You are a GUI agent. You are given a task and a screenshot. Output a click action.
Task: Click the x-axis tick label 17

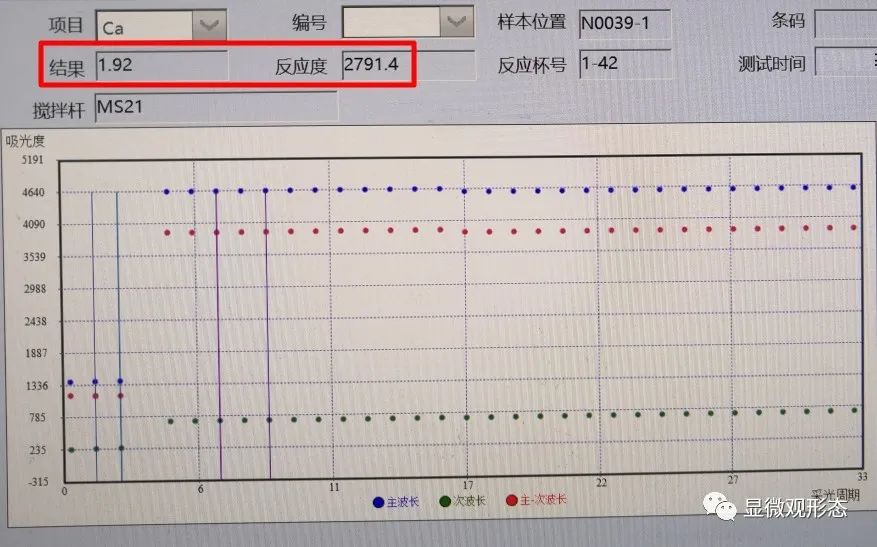(x=468, y=484)
